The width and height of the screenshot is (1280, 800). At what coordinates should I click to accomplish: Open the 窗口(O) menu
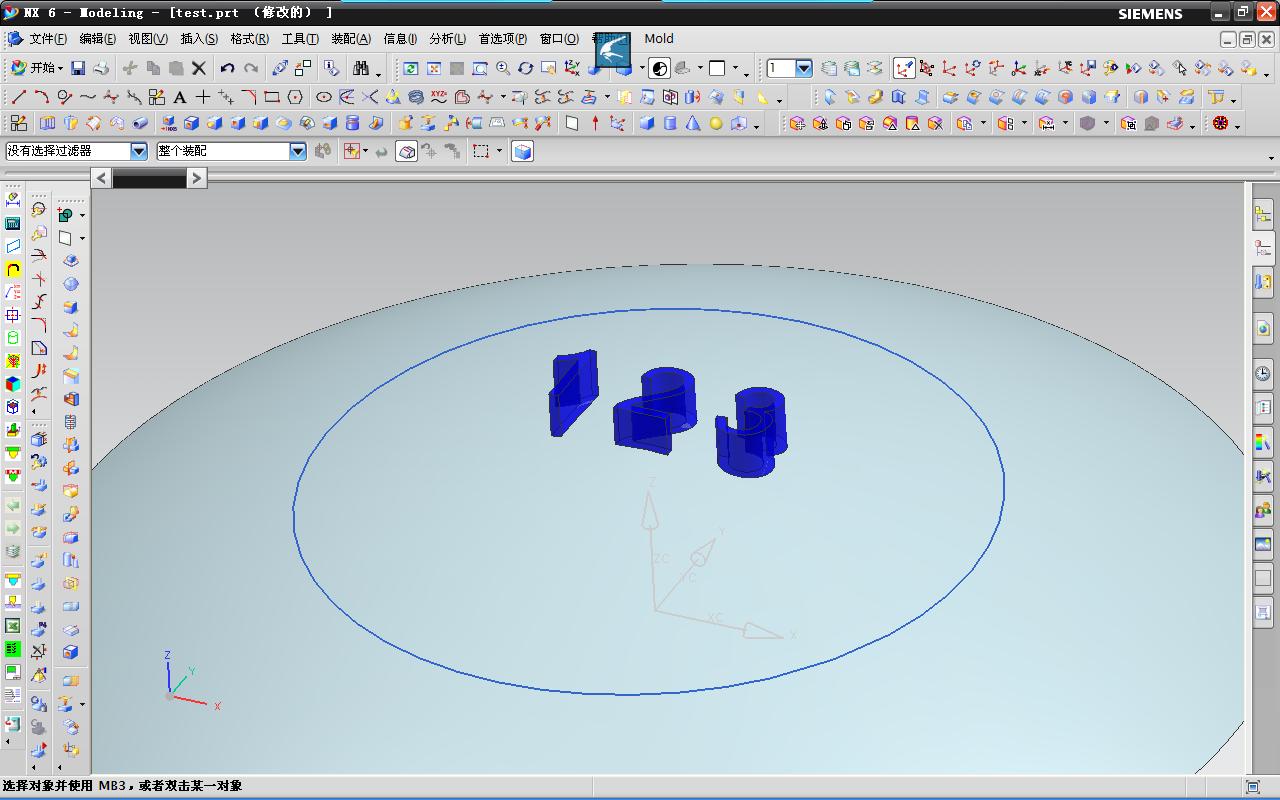[559, 39]
